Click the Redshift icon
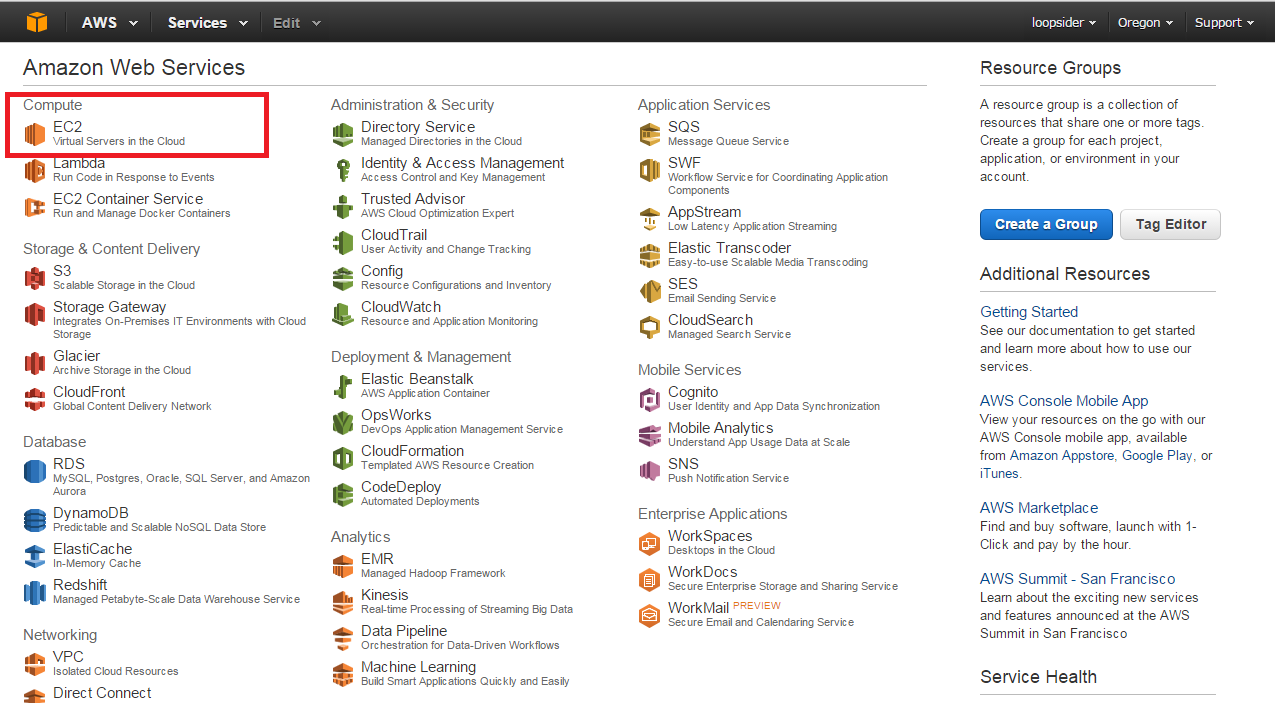 [x=35, y=592]
